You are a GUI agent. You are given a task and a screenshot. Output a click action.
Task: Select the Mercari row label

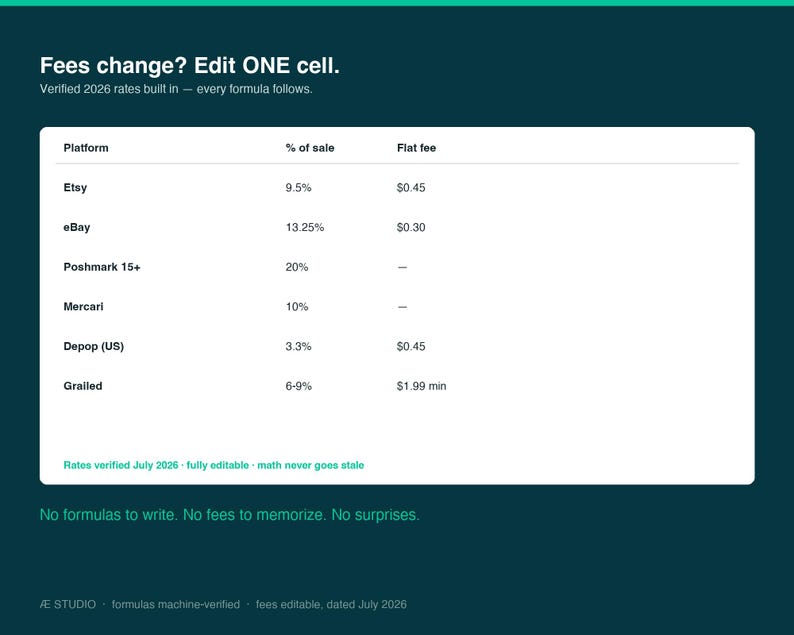click(x=83, y=306)
